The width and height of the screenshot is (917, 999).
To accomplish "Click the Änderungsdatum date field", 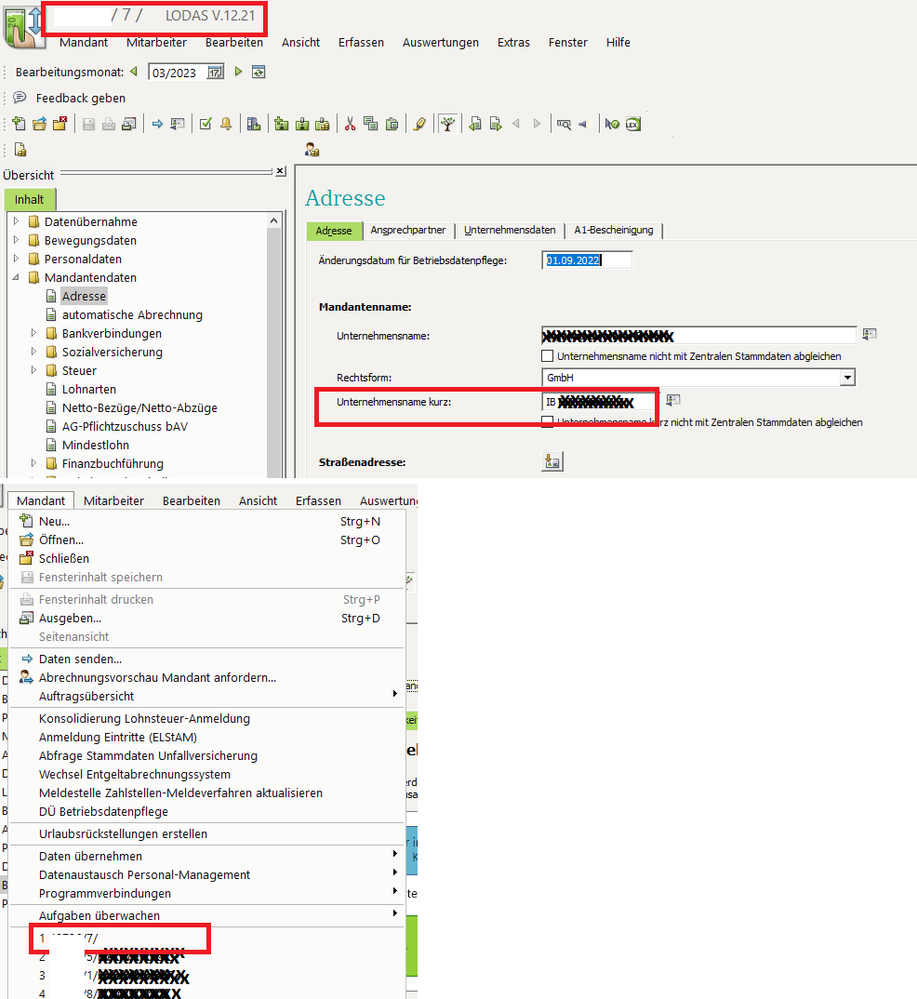I will click(588, 260).
